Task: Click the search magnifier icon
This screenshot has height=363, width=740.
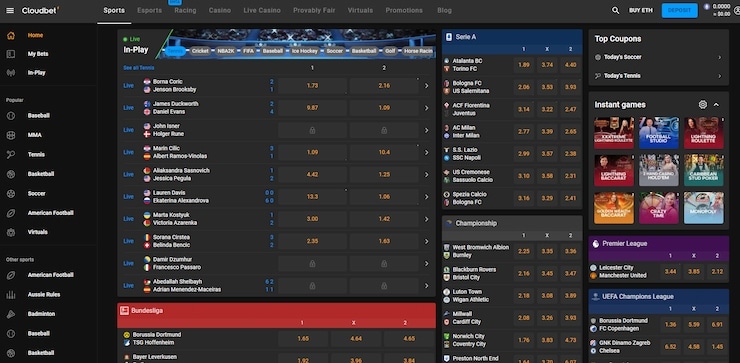Action: 615,10
